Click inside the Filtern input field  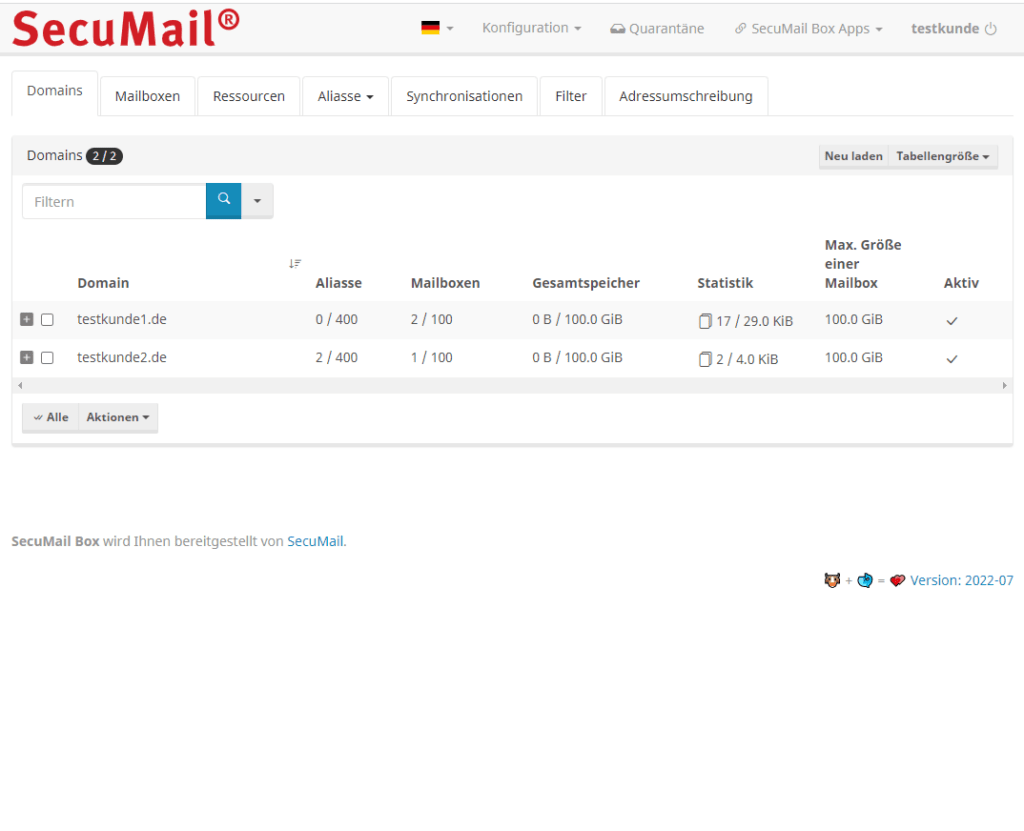pyautogui.click(x=110, y=201)
